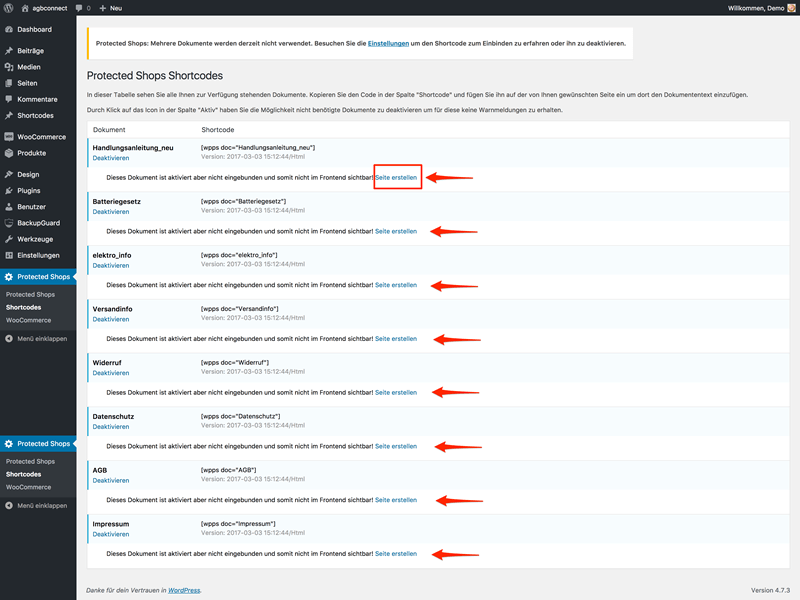Click the Medien media icon in sidebar
800x600 pixels.
point(9,67)
